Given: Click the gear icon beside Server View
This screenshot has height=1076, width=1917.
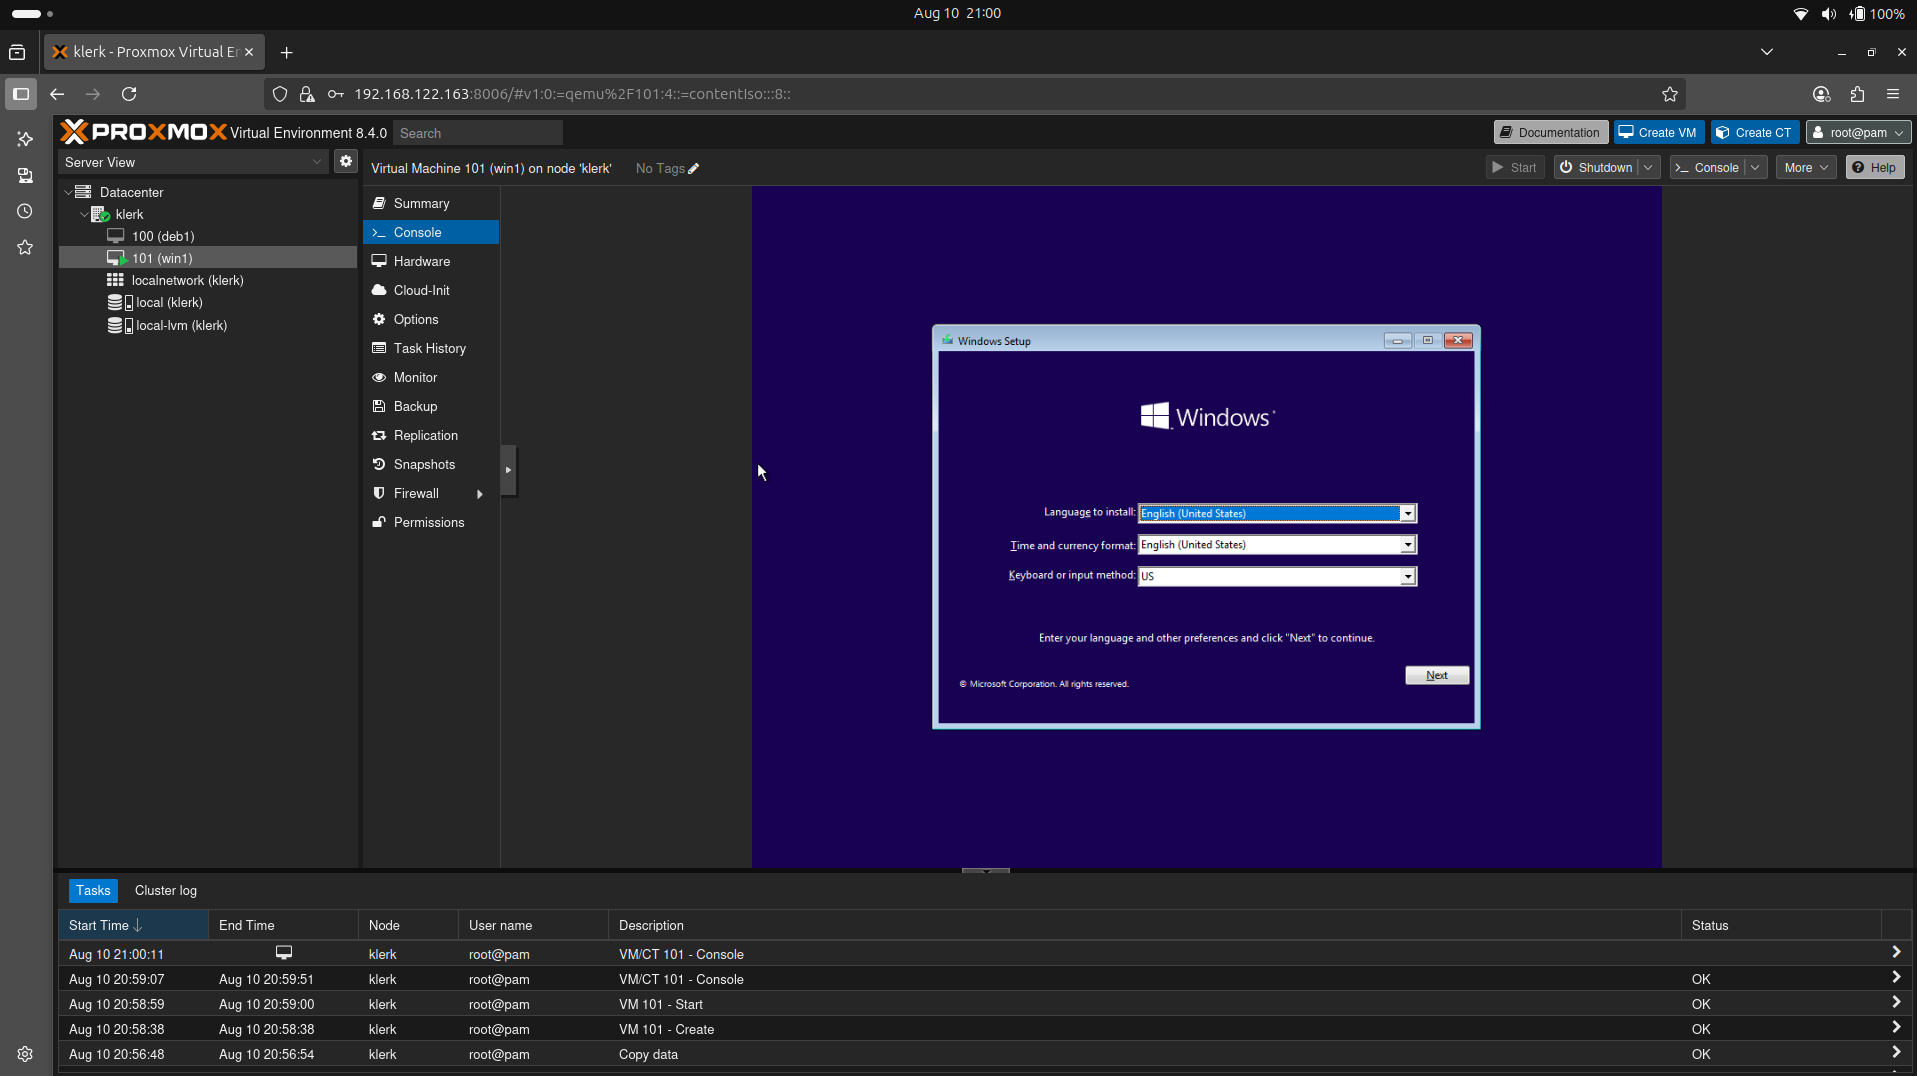Looking at the screenshot, I should [345, 161].
